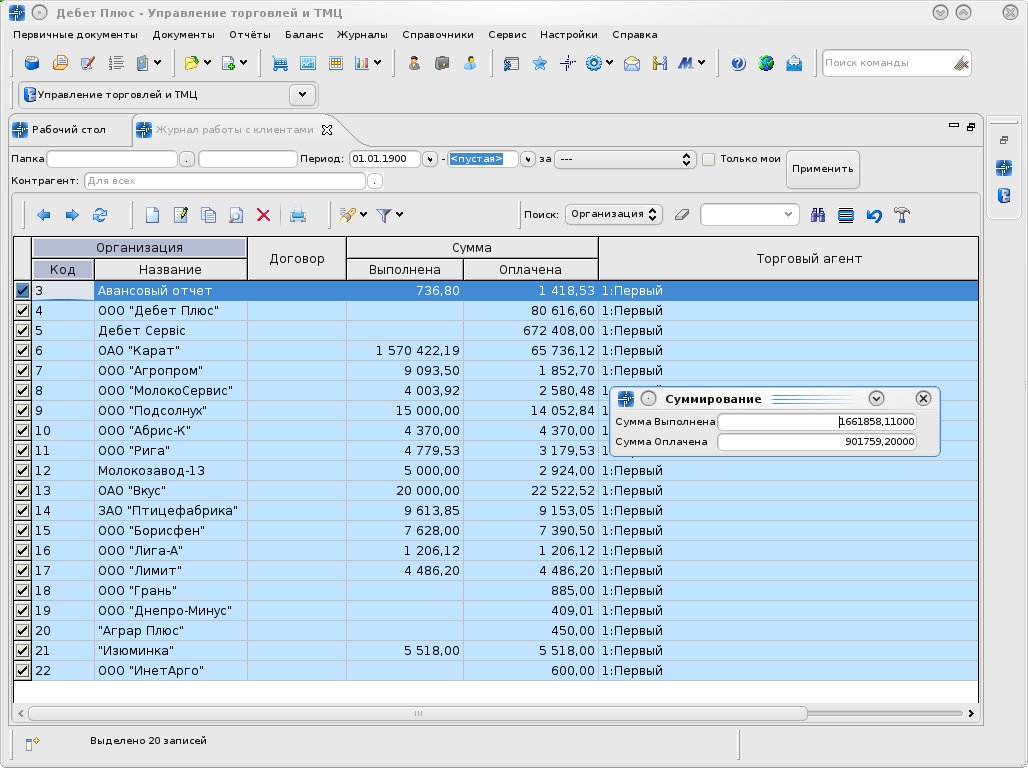Uncheck the row for ООО "ИнетАрго"

point(22,670)
